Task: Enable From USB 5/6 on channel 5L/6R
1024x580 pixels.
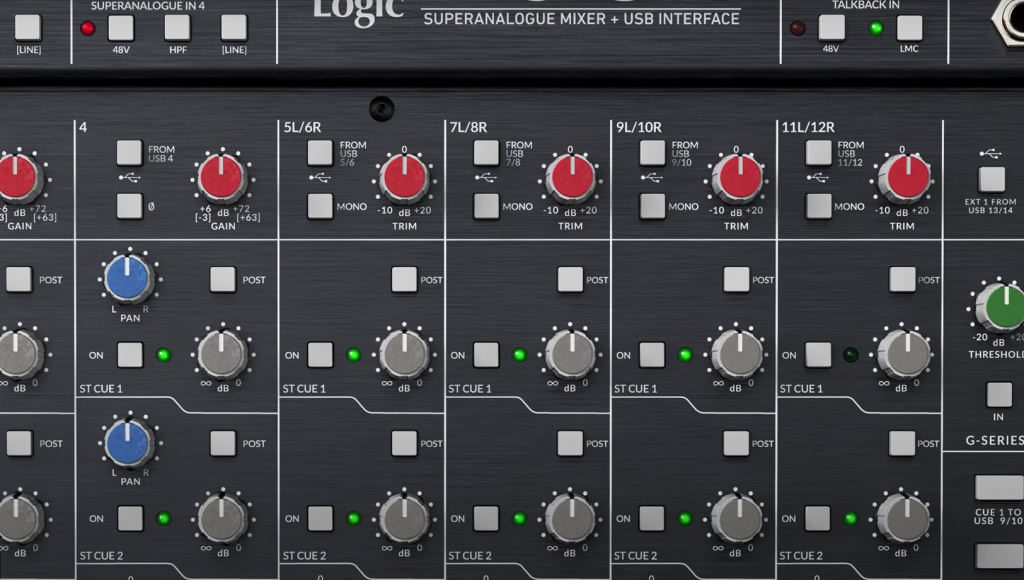Action: click(x=320, y=152)
